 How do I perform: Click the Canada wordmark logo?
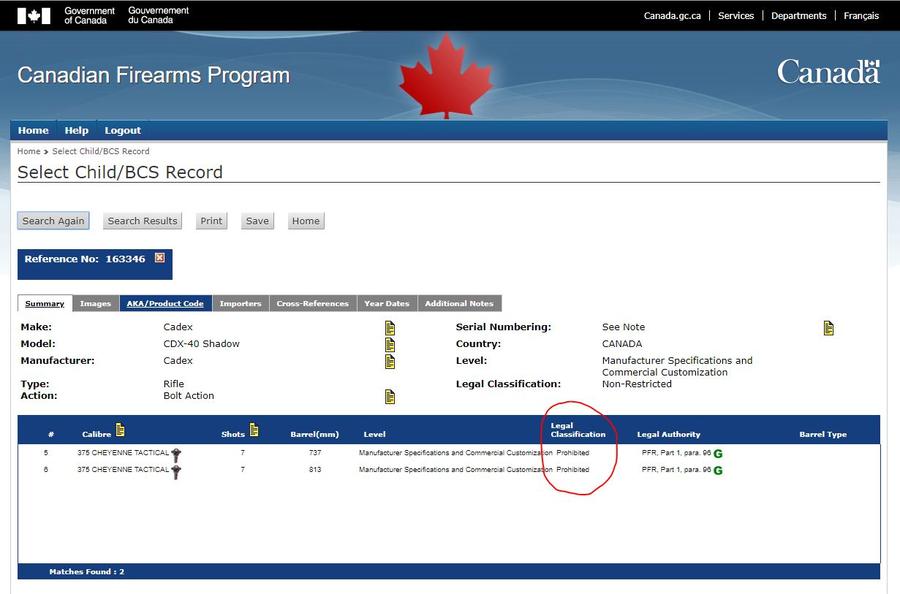pyautogui.click(x=828, y=72)
